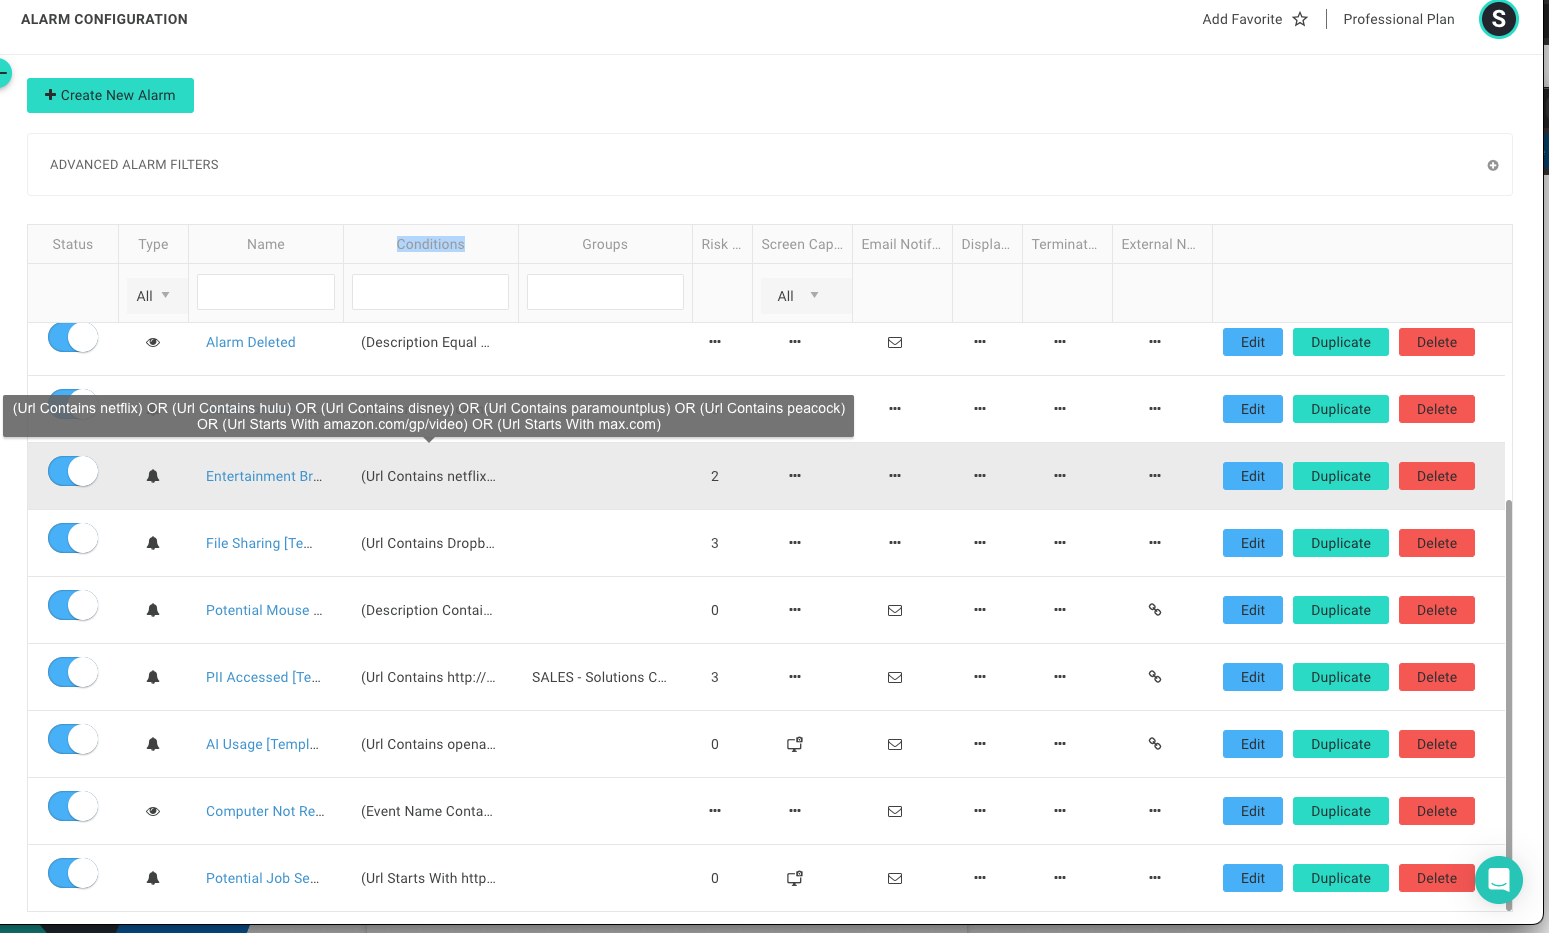
Task: Click external notification link icon on Potential Mouse row
Action: (1155, 610)
